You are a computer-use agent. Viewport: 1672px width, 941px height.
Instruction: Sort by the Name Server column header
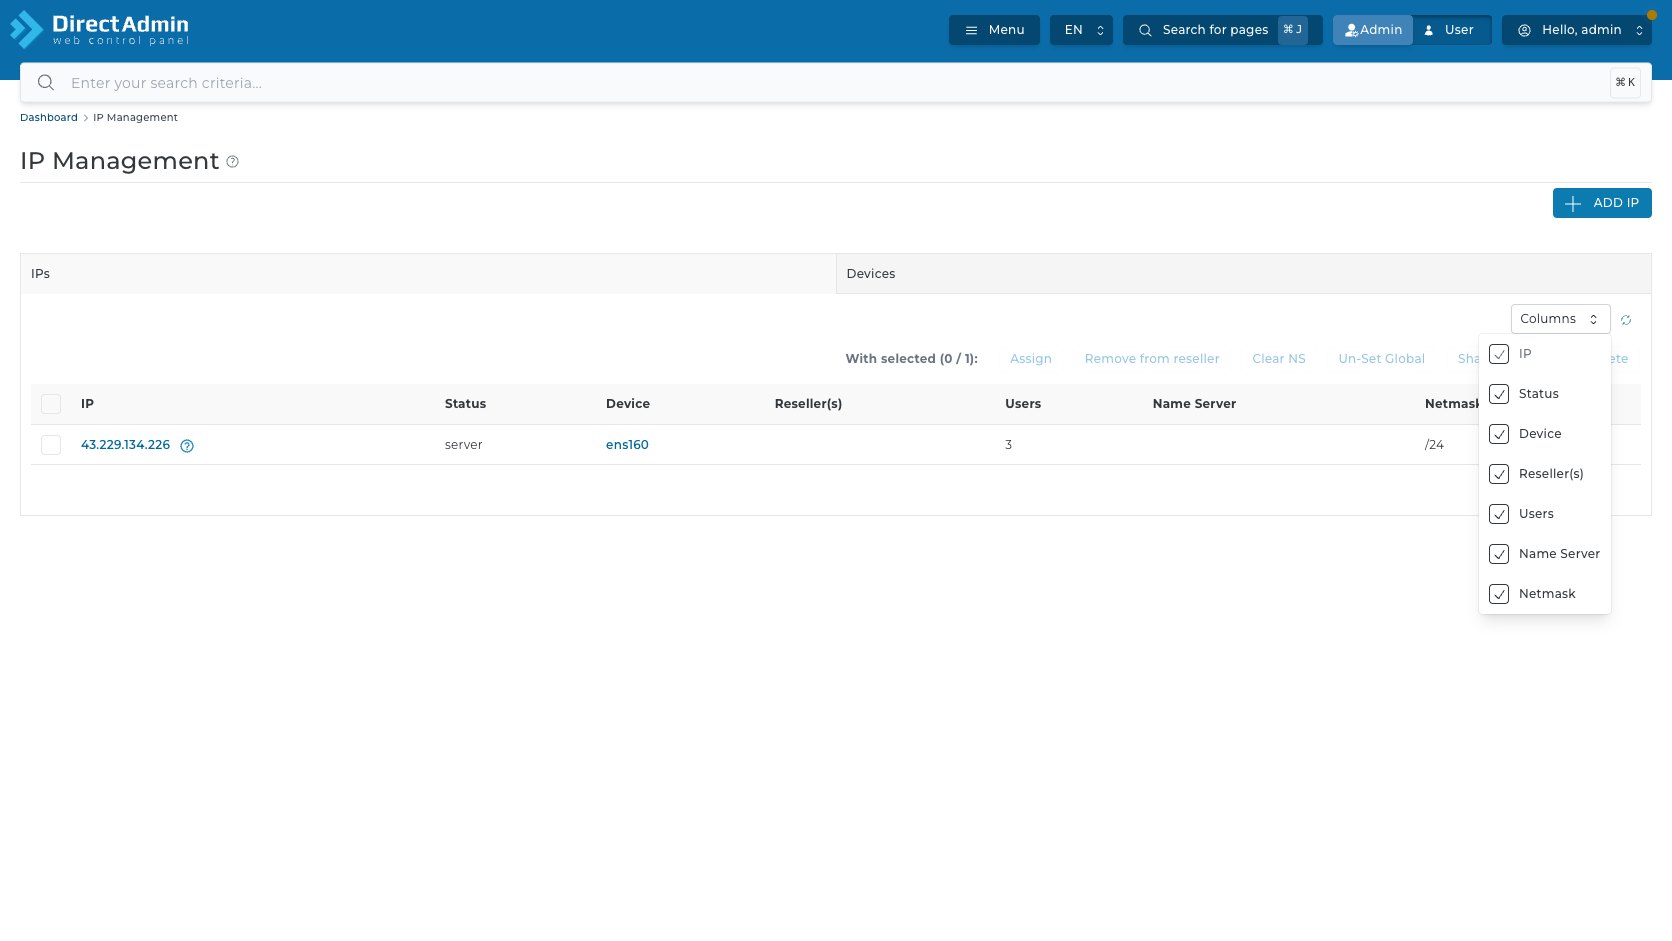click(x=1194, y=404)
